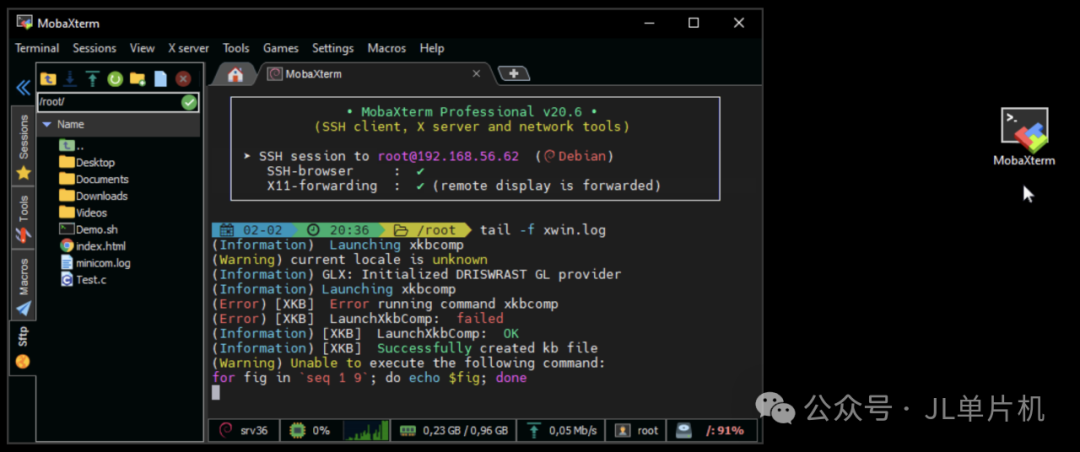The image size is (1080, 452).
Task: Click the 0,05 Mb/s upload indicator
Action: click(x=562, y=431)
